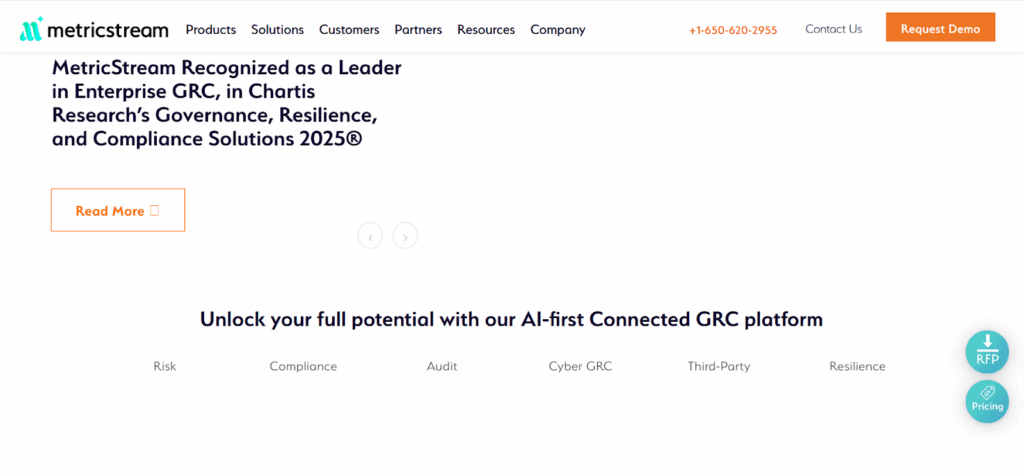
Task: Show the Cyber GRC tab
Action: [x=580, y=366]
